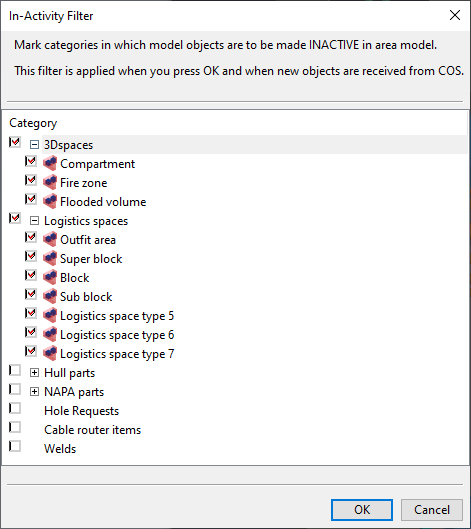Select the Logistics space type 5 item

117,316
